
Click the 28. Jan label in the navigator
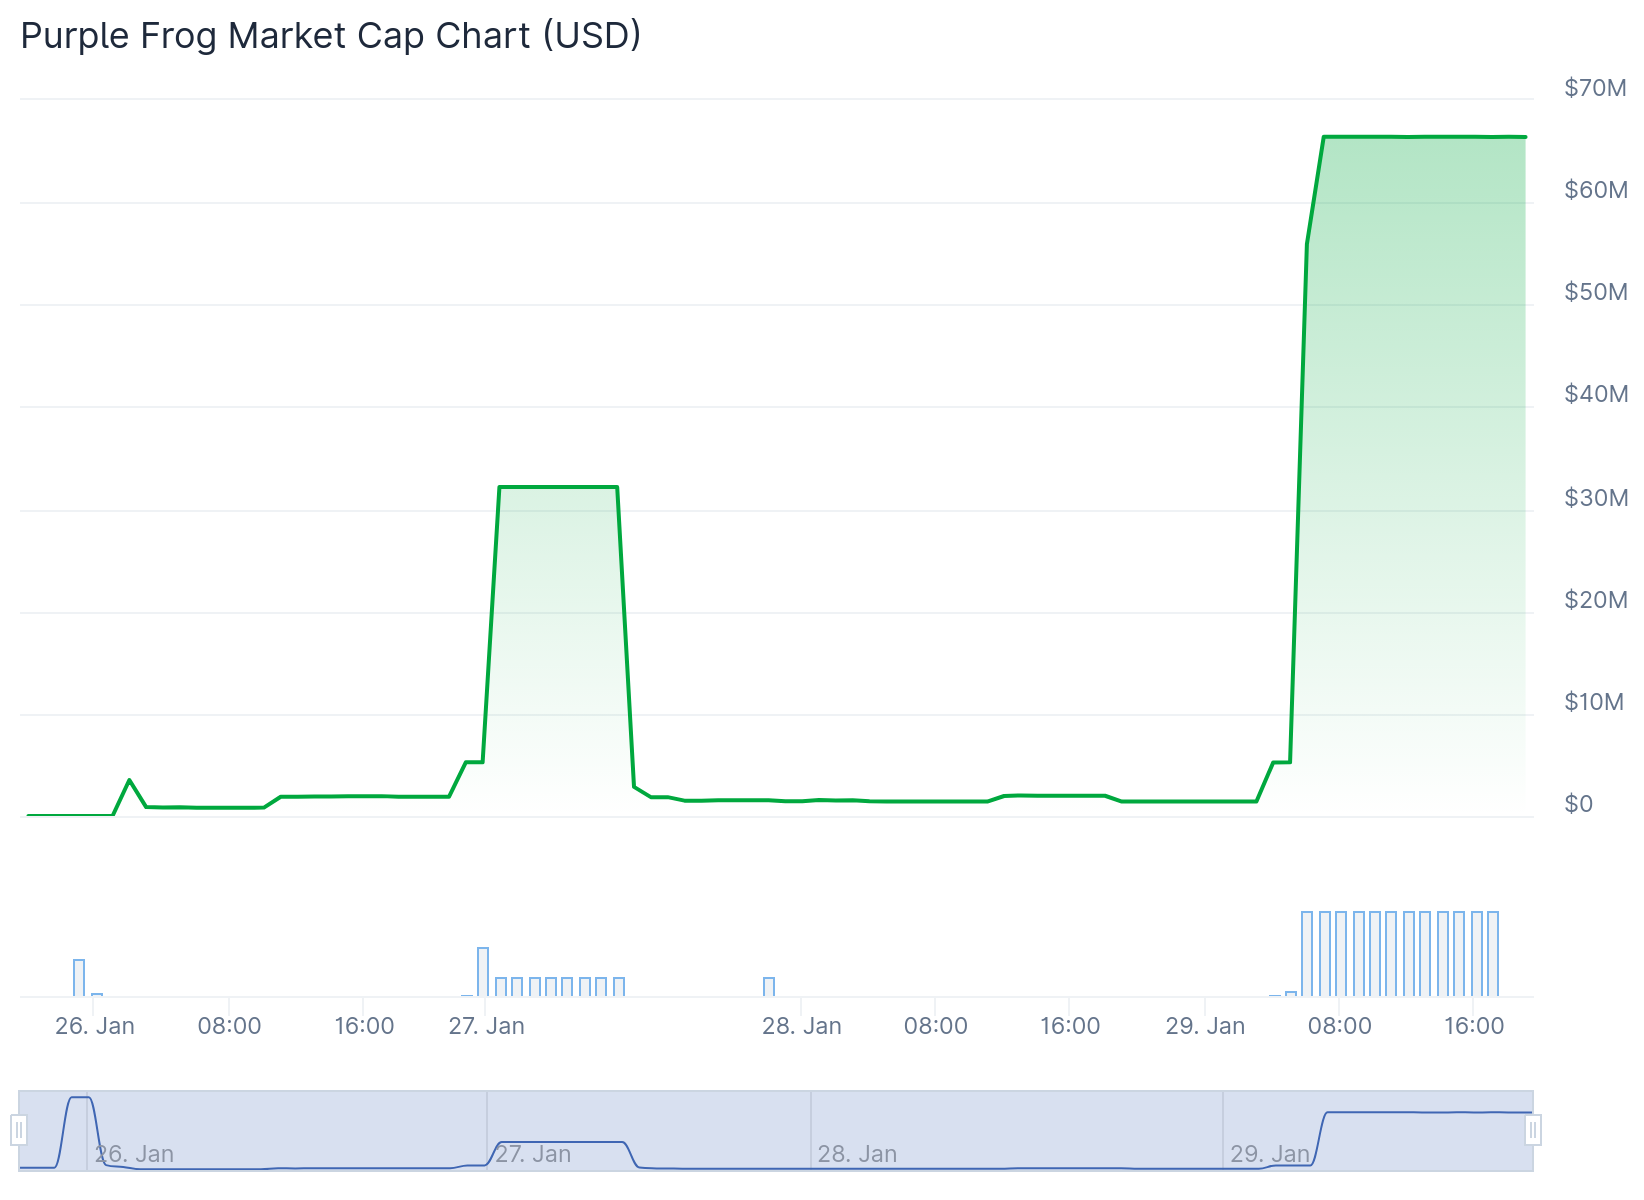tap(857, 1154)
